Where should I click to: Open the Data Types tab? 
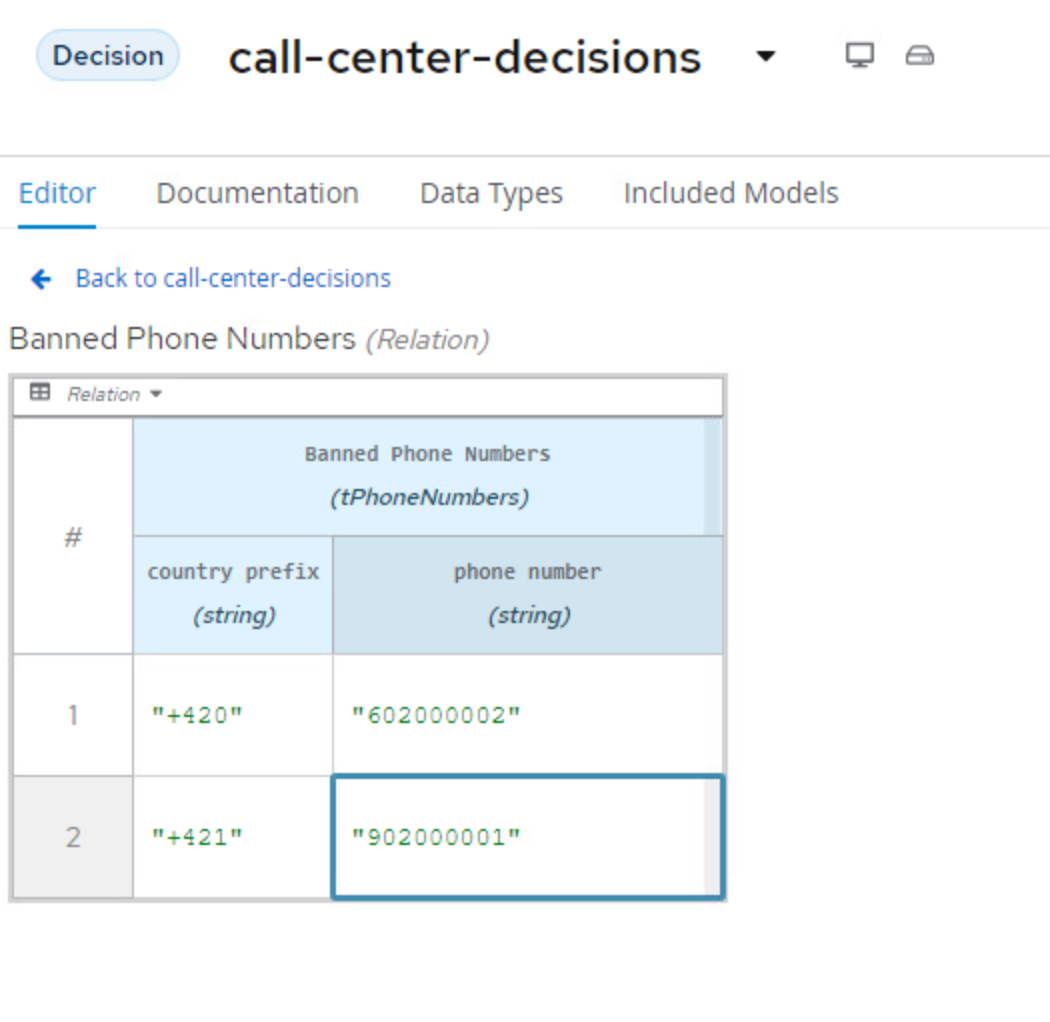[x=492, y=194]
